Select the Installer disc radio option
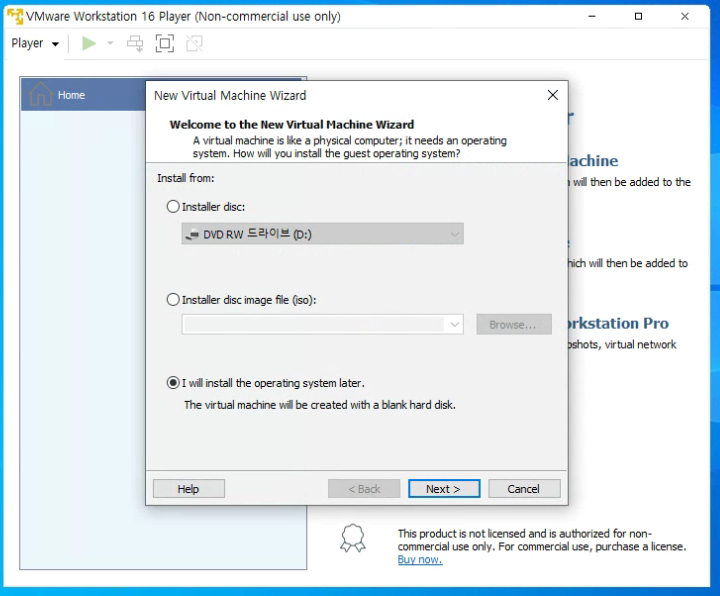This screenshot has height=596, width=720. tap(173, 207)
